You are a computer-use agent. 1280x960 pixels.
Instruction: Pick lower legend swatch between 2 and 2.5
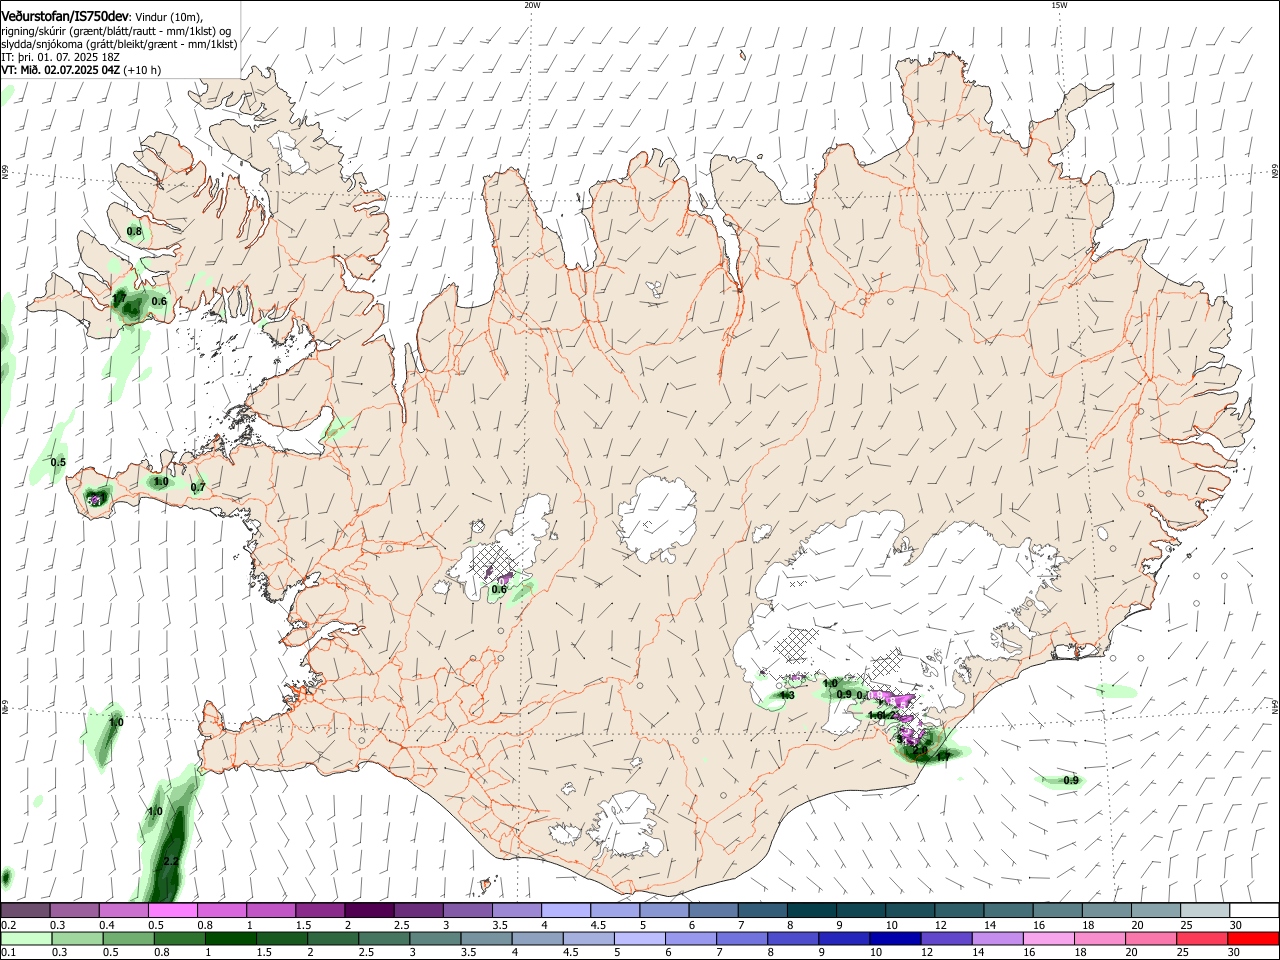tap(333, 938)
